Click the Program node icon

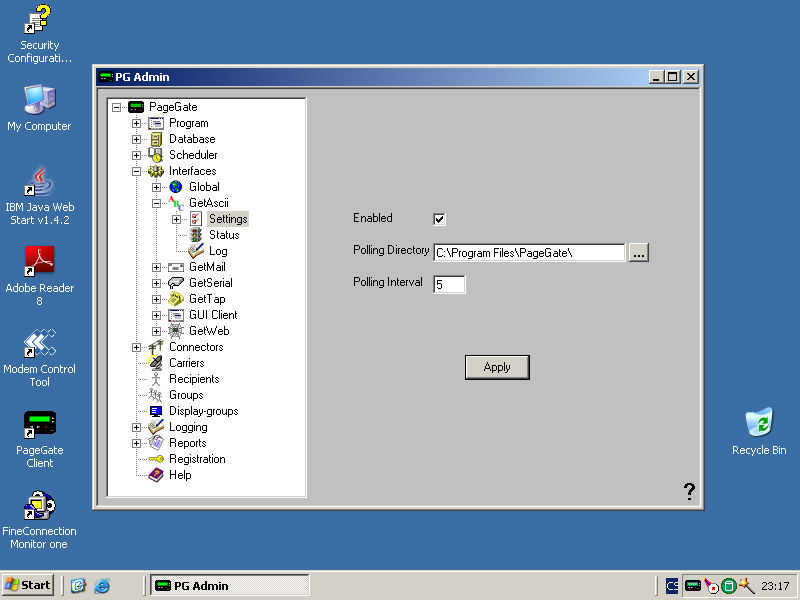tap(156, 123)
